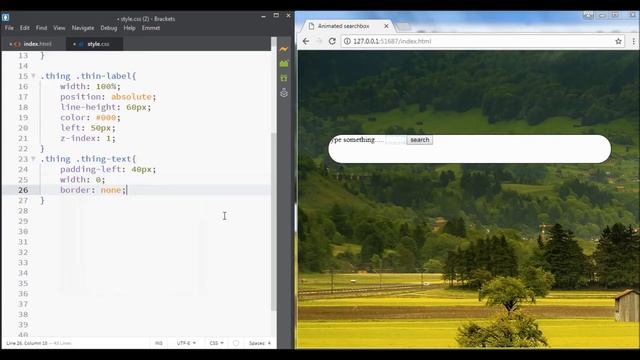Reload the page in browser

pyautogui.click(x=332, y=41)
